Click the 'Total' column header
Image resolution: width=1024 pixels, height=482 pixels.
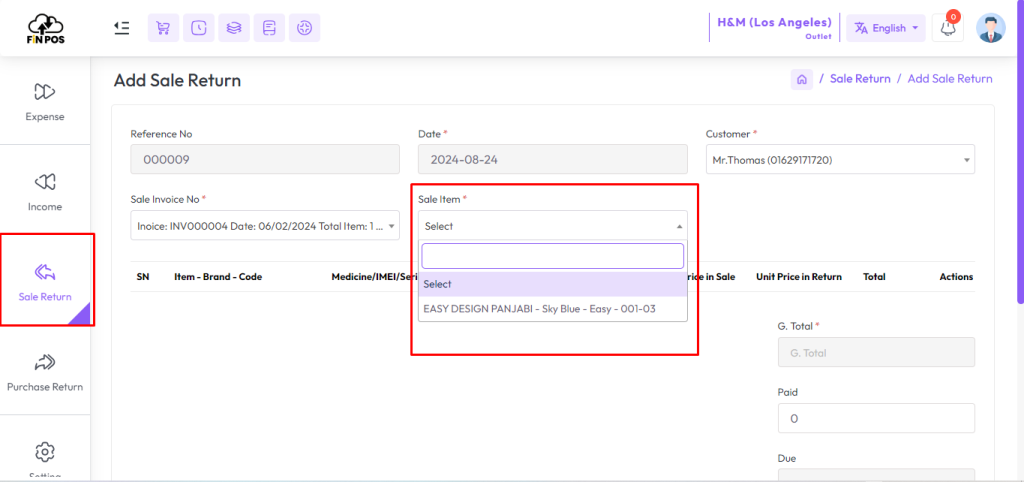point(874,276)
